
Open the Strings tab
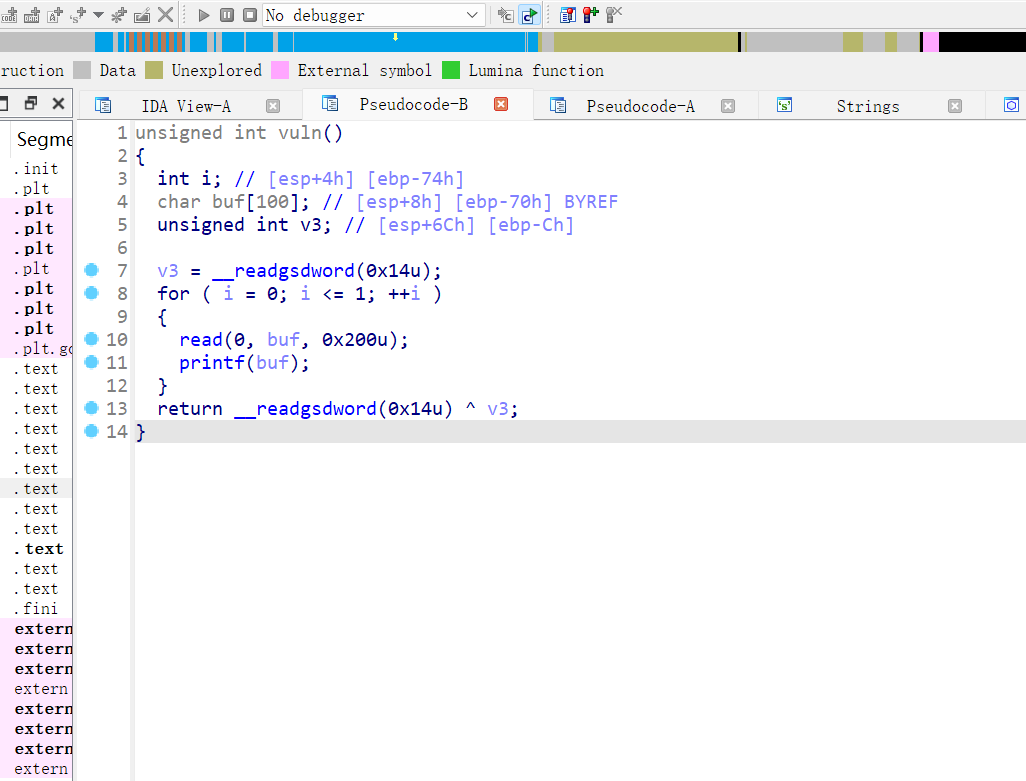click(x=867, y=106)
